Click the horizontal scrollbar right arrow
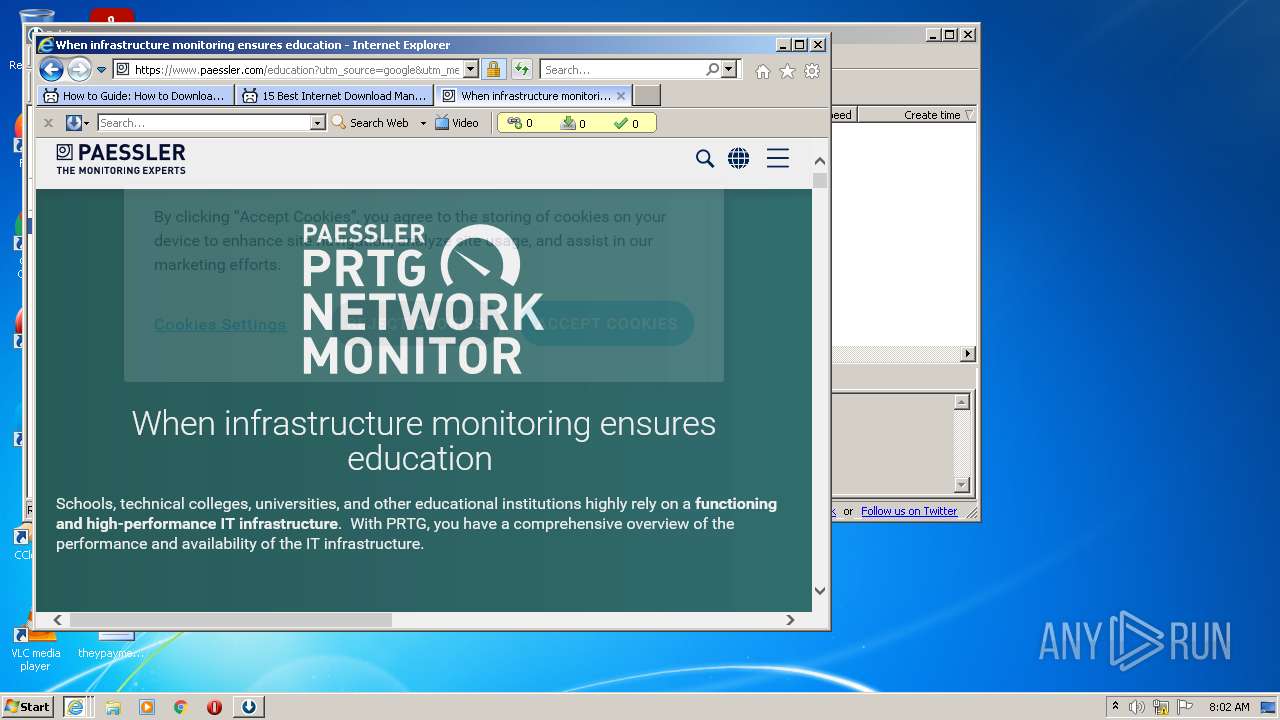1280x720 pixels. click(790, 620)
